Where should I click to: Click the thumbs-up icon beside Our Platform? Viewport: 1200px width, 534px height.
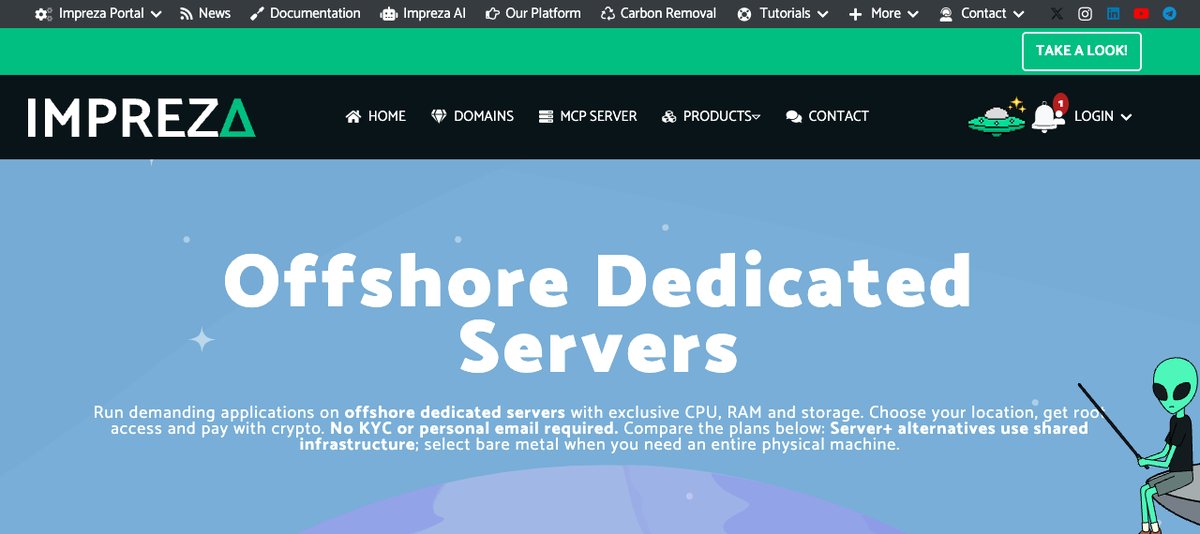coord(493,14)
